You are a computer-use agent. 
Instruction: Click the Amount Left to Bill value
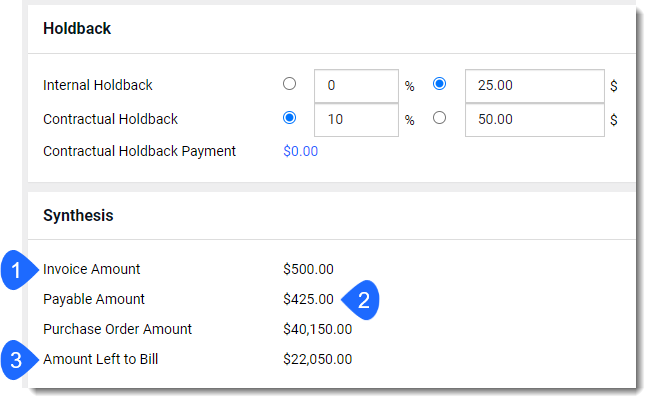click(318, 359)
